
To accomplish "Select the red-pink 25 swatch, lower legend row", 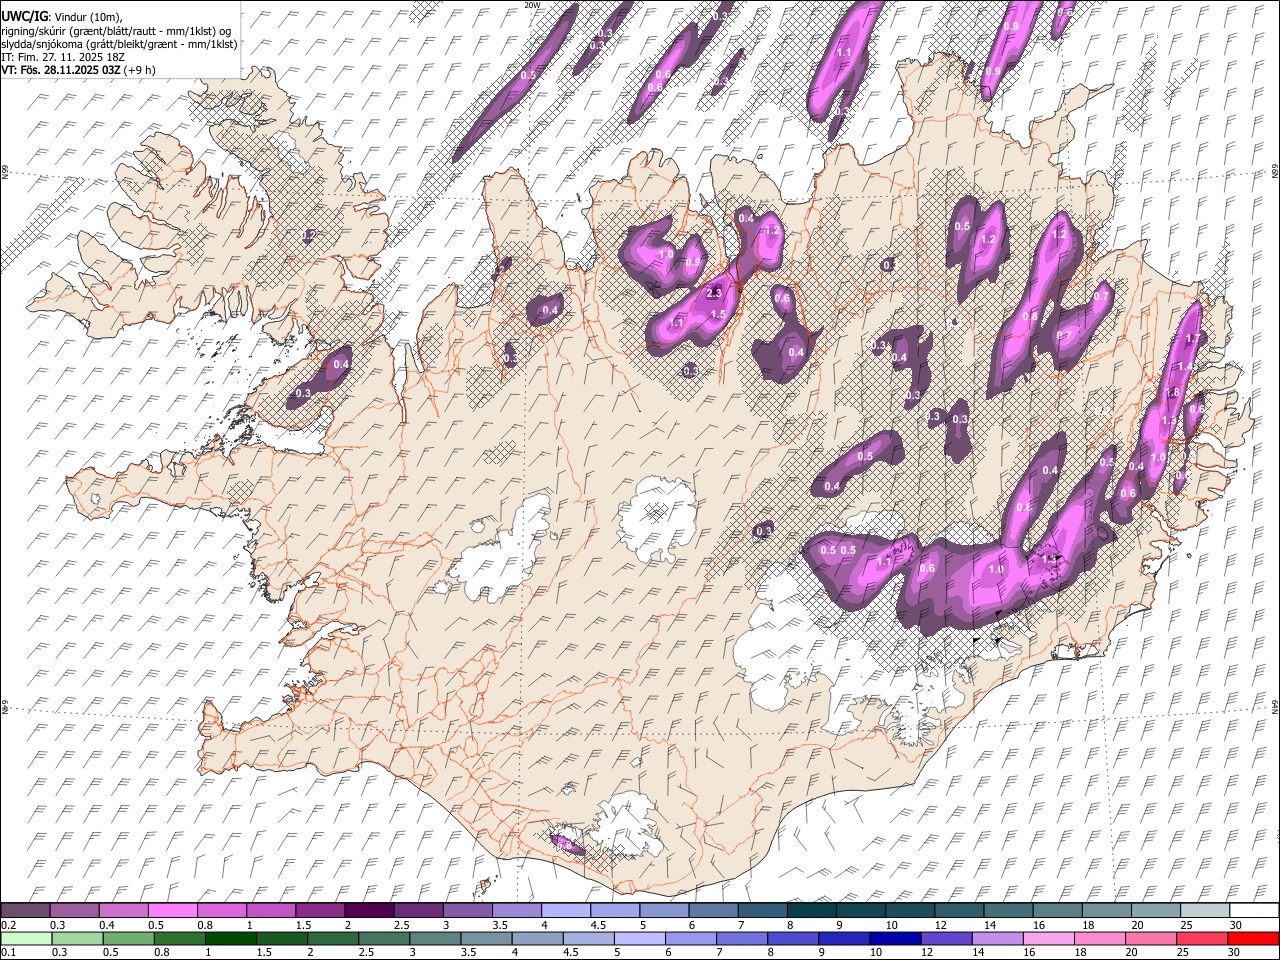I will tap(1202, 939).
